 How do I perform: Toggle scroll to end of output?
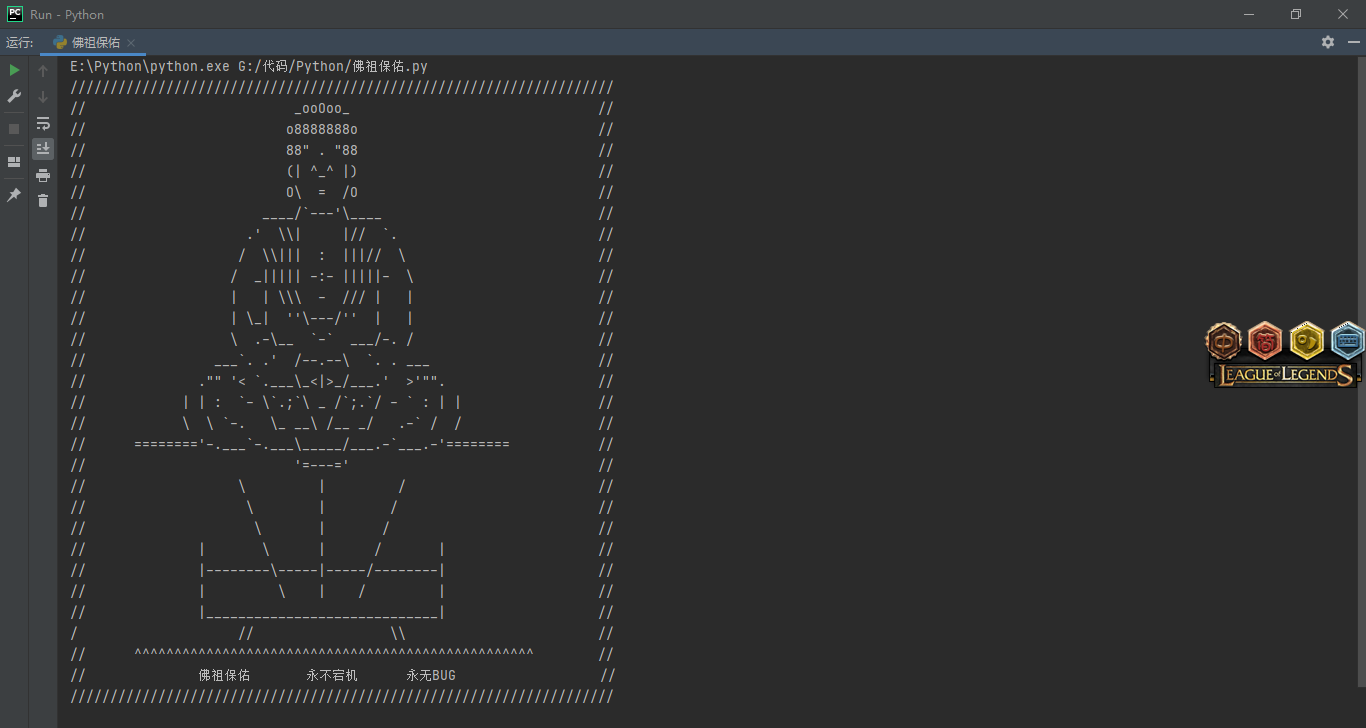pyautogui.click(x=43, y=149)
